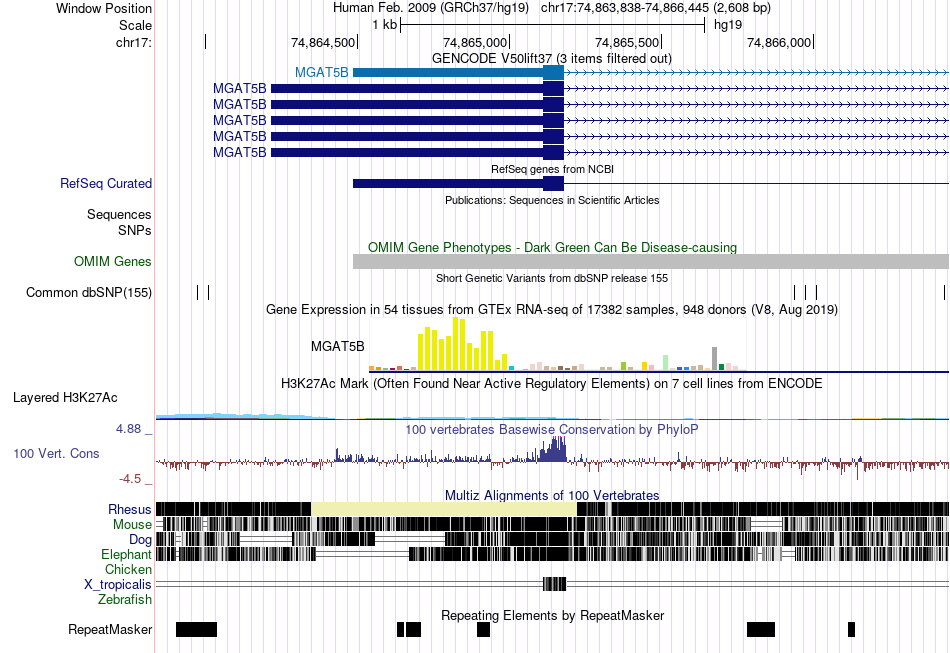The width and height of the screenshot is (950, 653).
Task: Open the H3K27Ac Mark ENCODE track title
Action: 552,384
